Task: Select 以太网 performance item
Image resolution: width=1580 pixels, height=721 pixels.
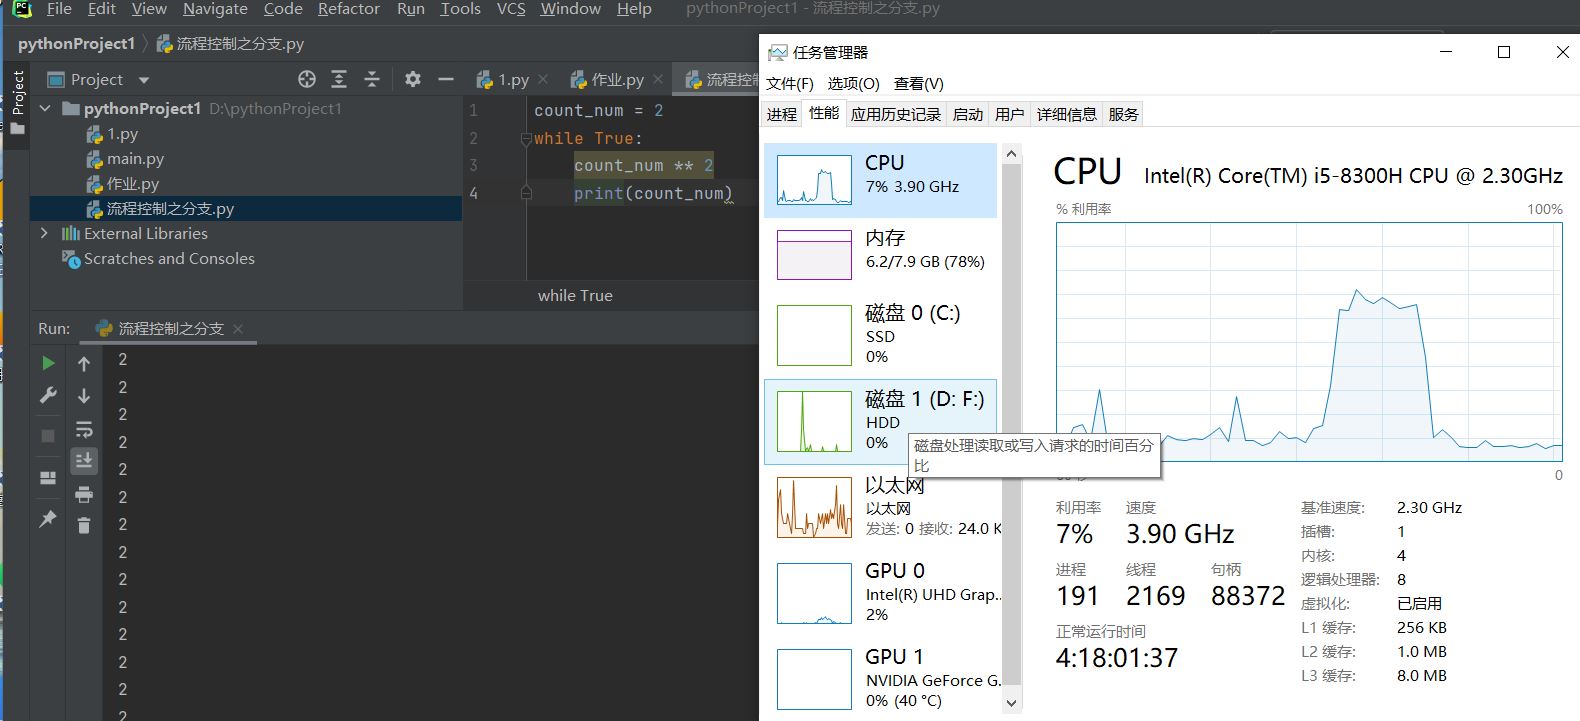Action: (x=881, y=507)
